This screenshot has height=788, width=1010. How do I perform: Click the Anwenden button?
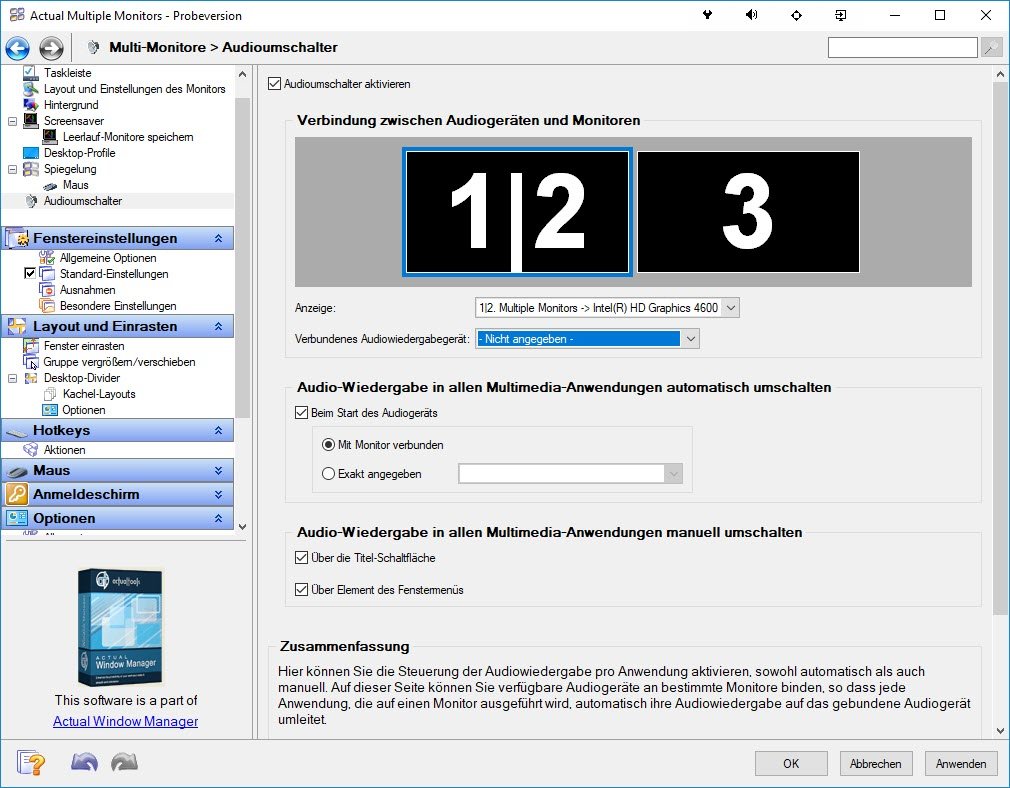(960, 764)
